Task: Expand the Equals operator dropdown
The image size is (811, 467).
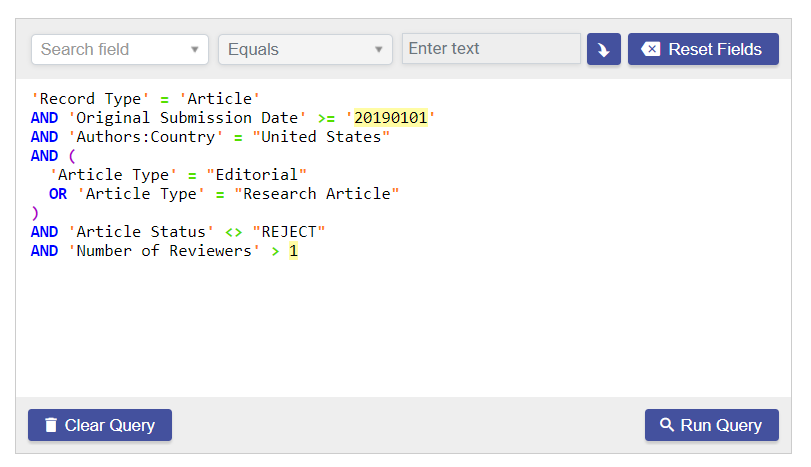Action: [305, 49]
